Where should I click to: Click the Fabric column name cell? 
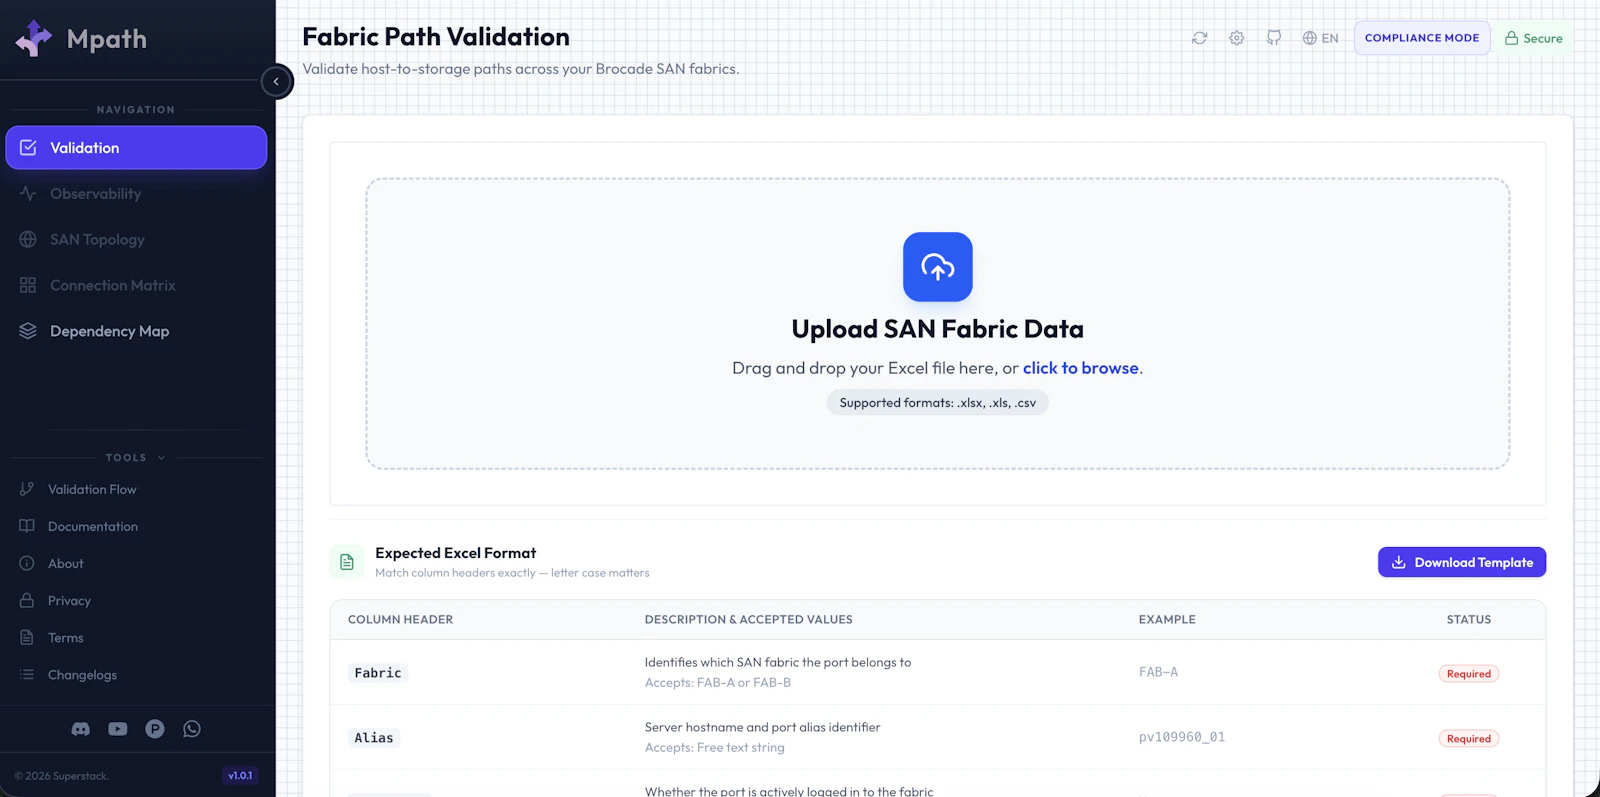(378, 673)
